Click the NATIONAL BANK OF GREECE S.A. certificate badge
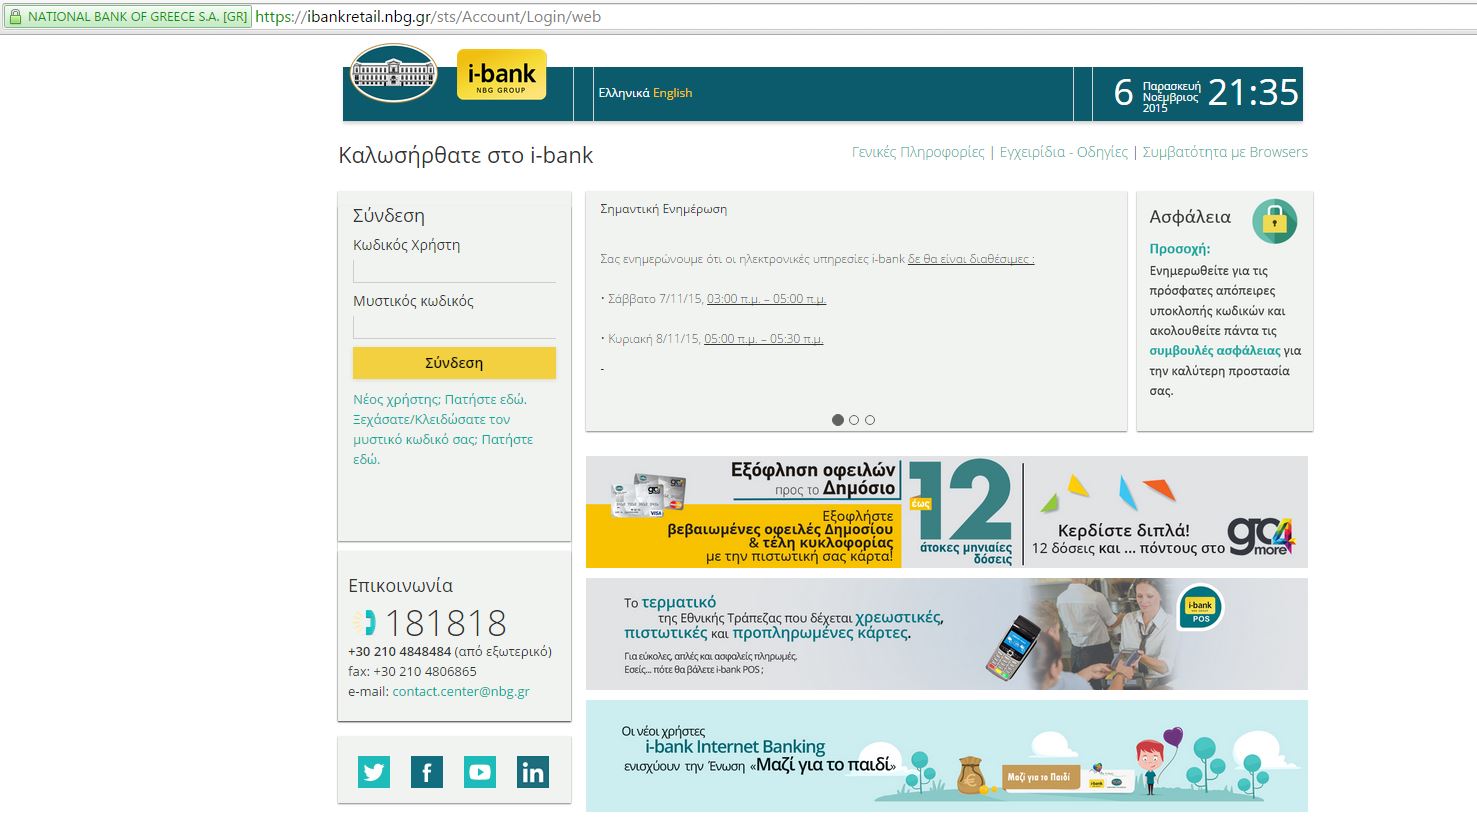Screen dimensions: 1477x837 (128, 17)
